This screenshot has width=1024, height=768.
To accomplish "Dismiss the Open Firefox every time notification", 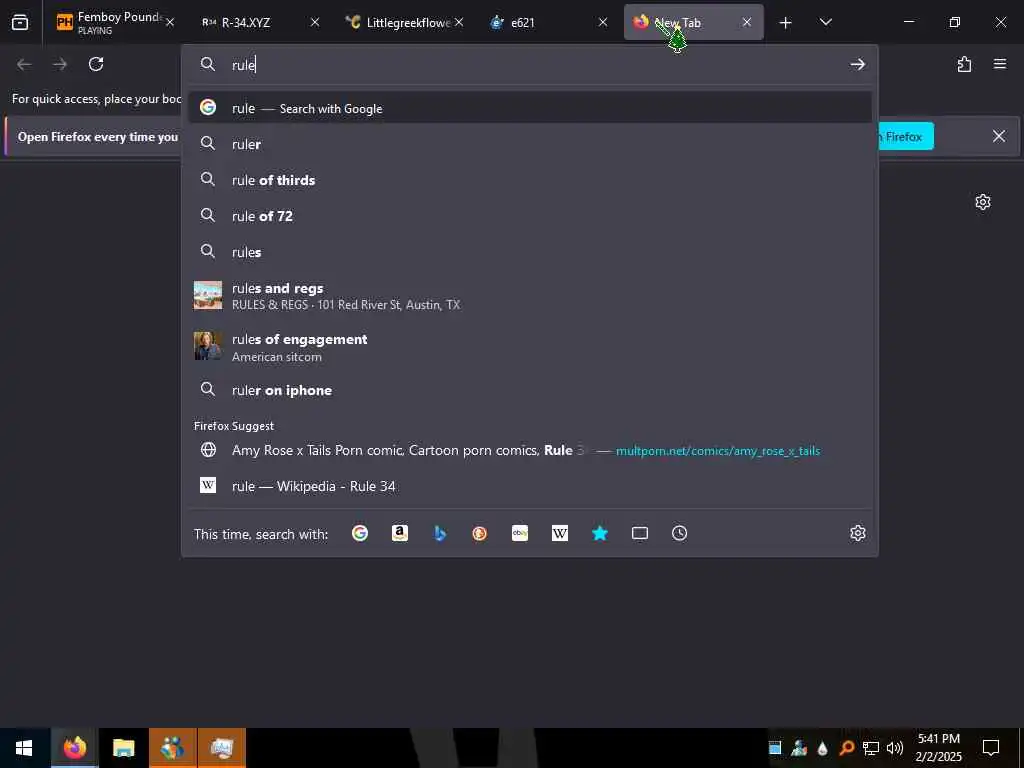I will (x=999, y=136).
